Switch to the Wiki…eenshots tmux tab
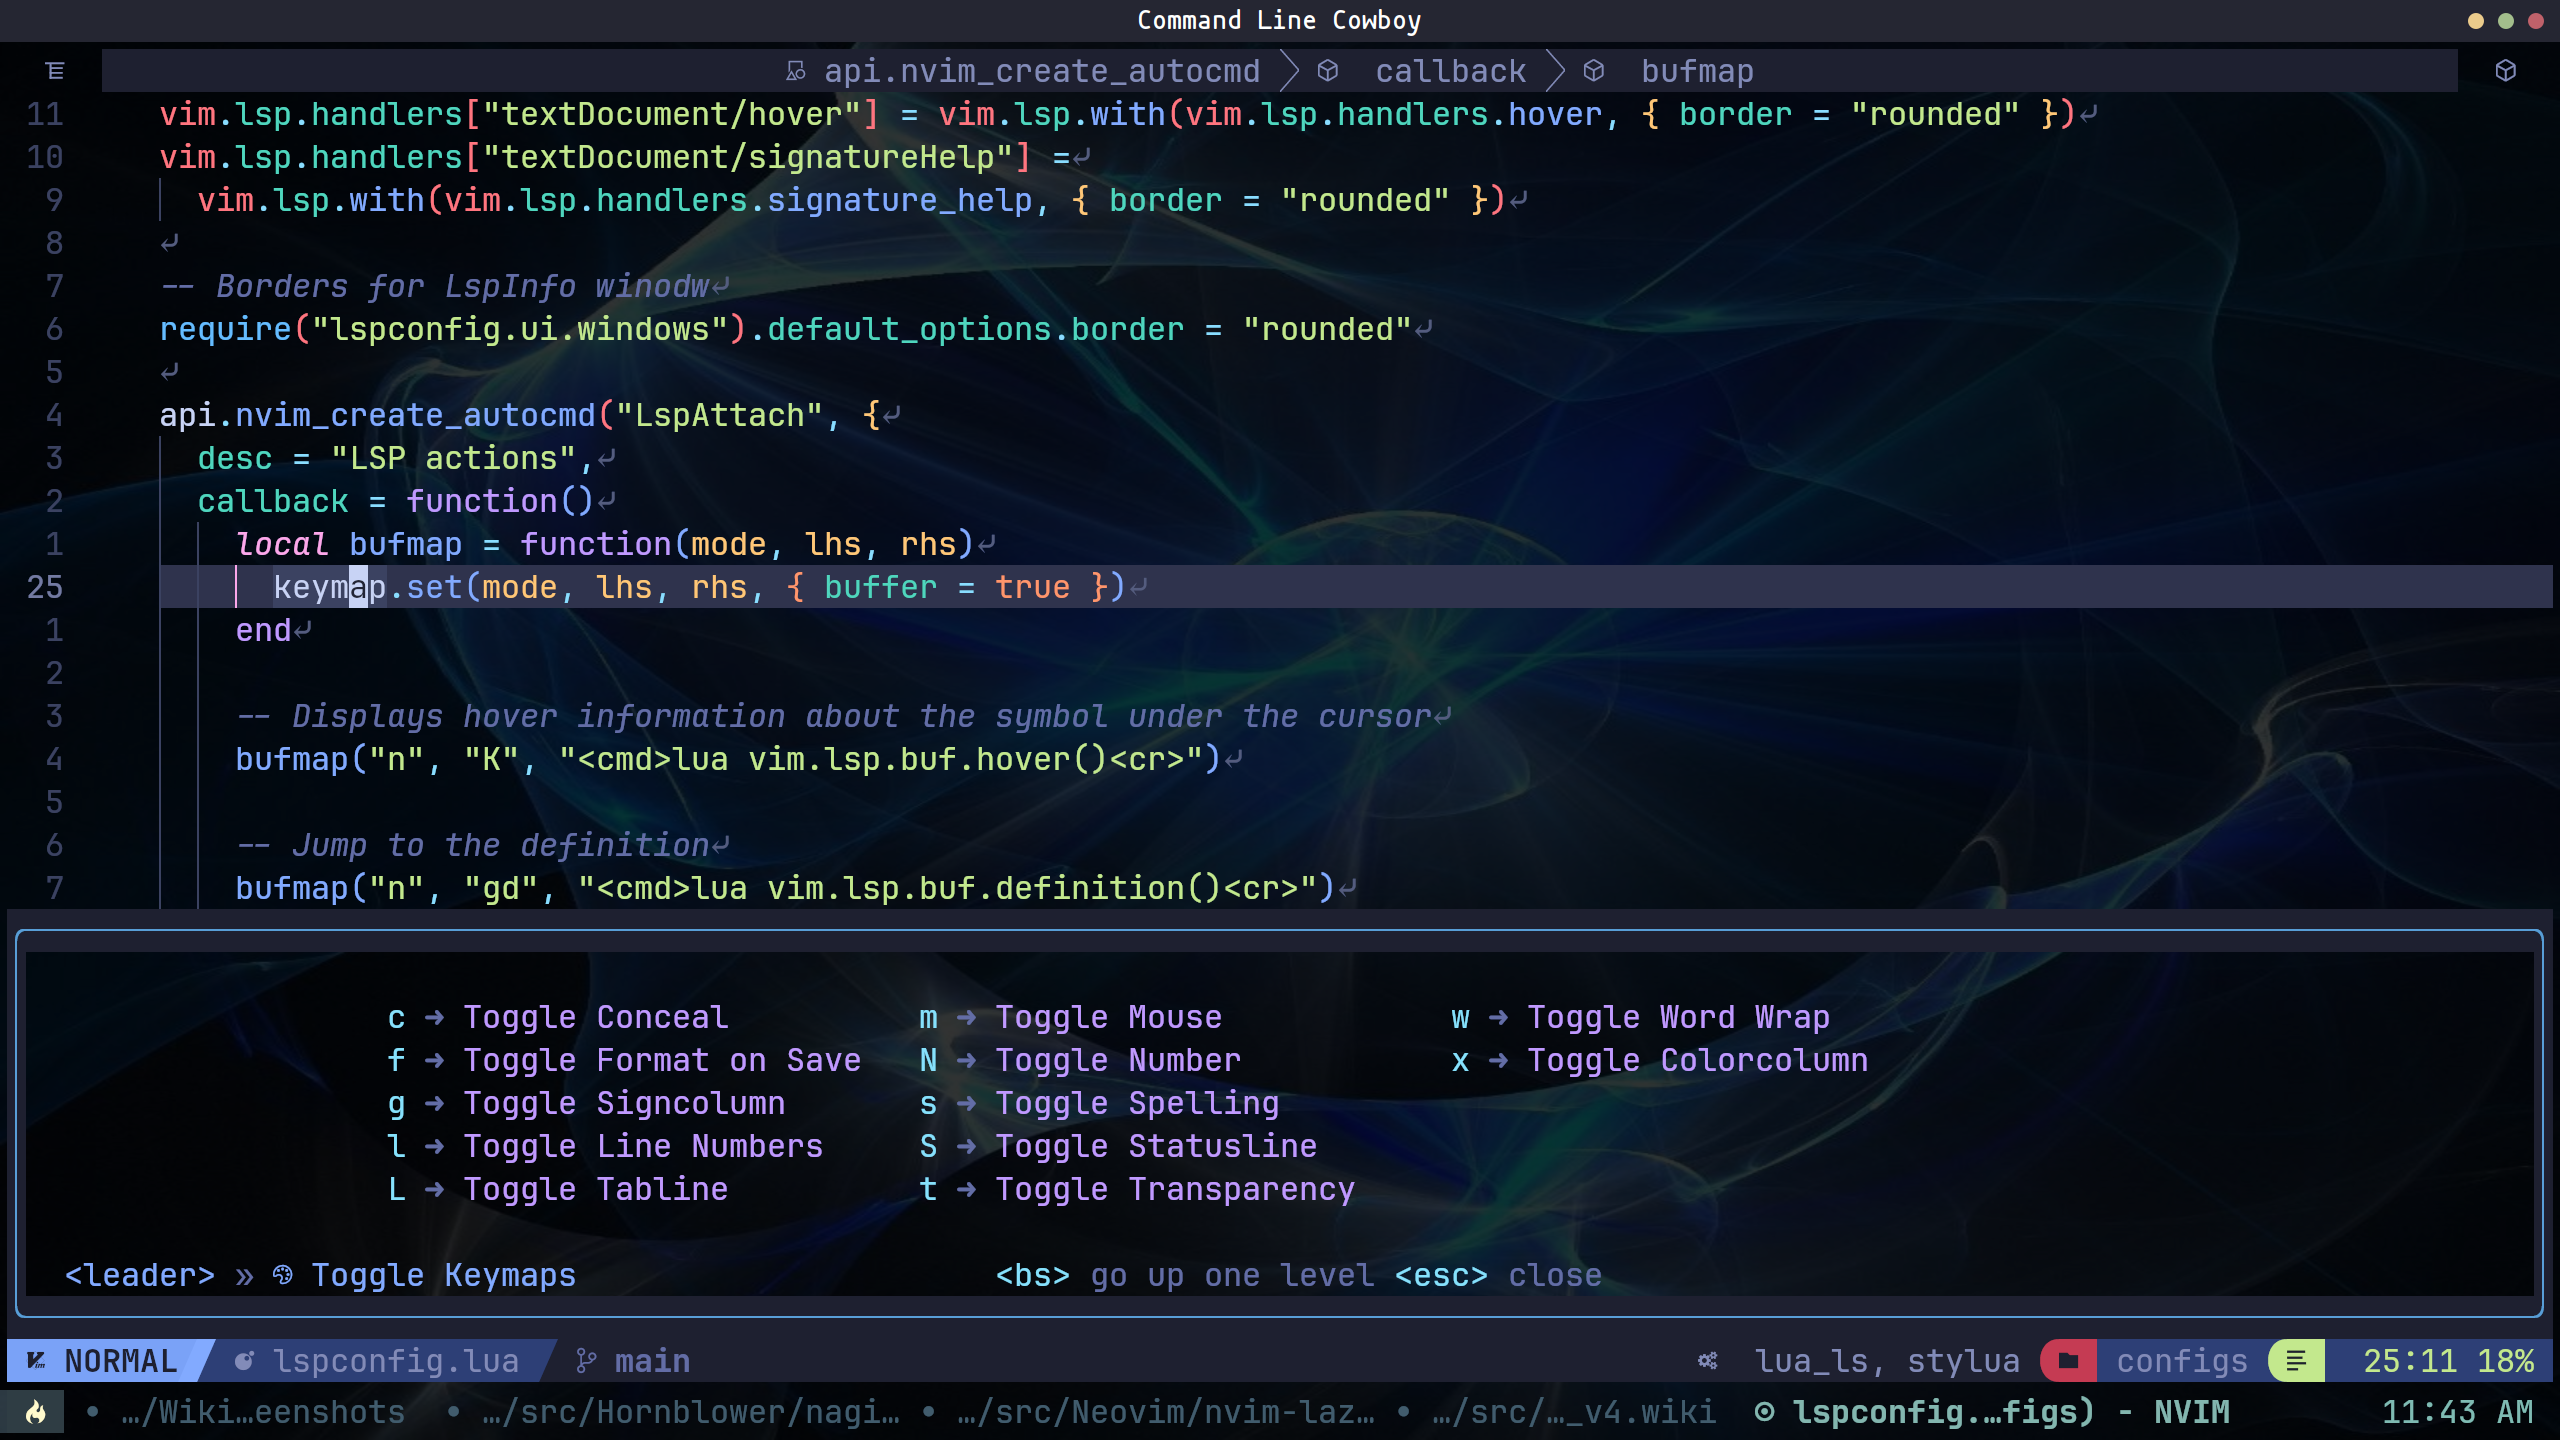This screenshot has width=2560, height=1440. click(262, 1412)
